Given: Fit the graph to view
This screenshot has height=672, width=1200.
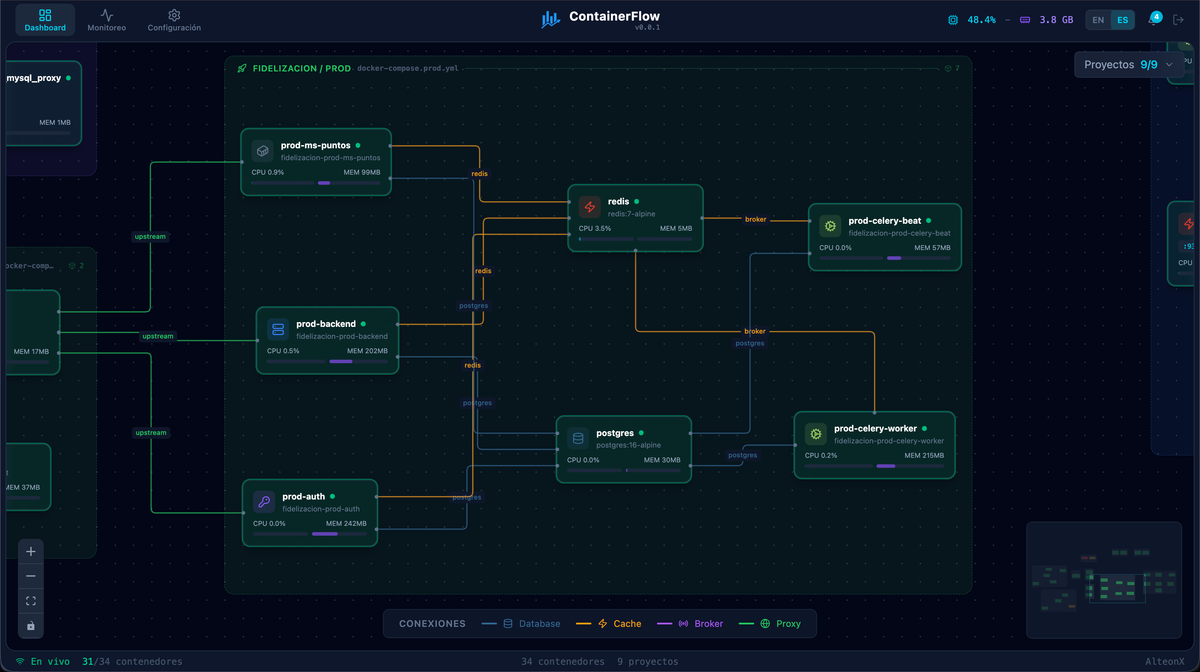Looking at the screenshot, I should point(31,601).
